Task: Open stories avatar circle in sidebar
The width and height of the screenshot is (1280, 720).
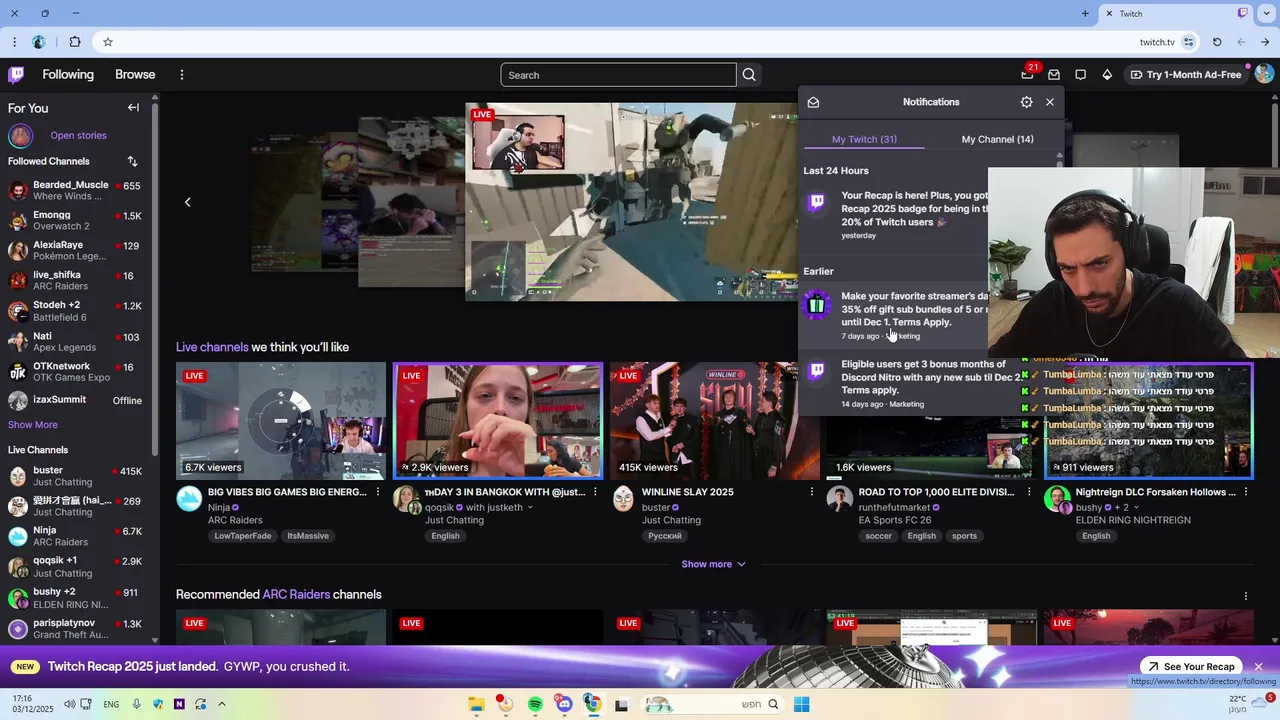Action: click(x=21, y=136)
